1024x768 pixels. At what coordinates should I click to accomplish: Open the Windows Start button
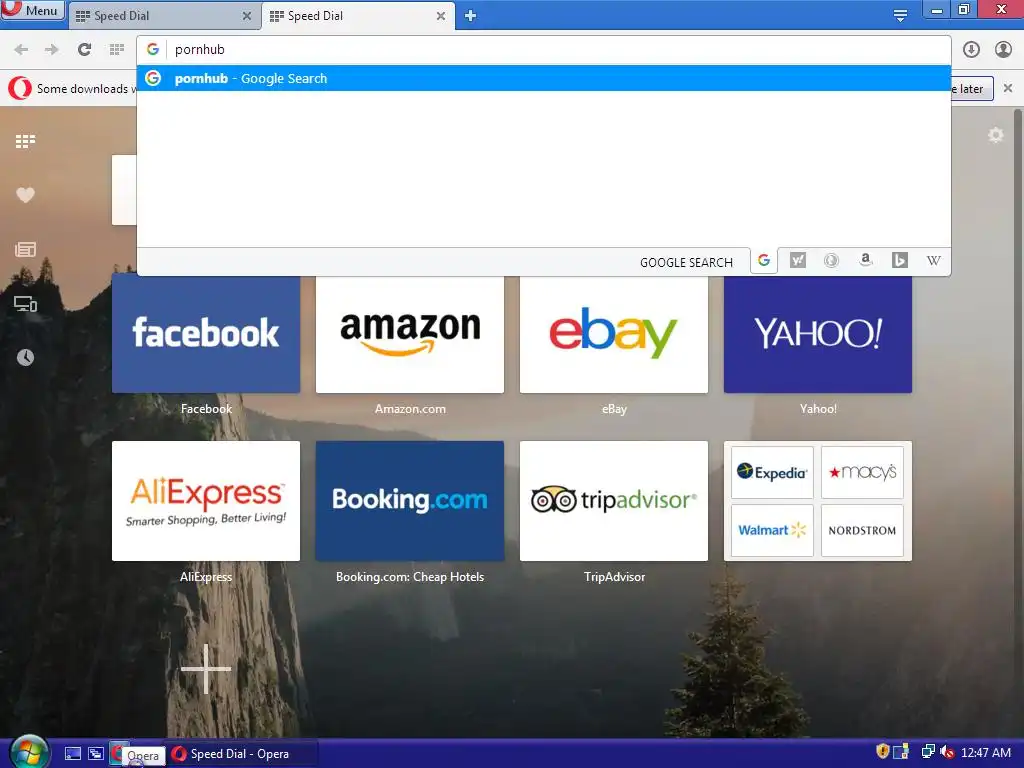coord(27,753)
